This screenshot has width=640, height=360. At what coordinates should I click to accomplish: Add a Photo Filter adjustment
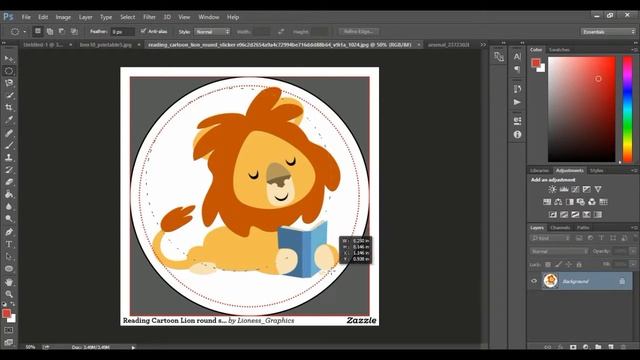(581, 202)
